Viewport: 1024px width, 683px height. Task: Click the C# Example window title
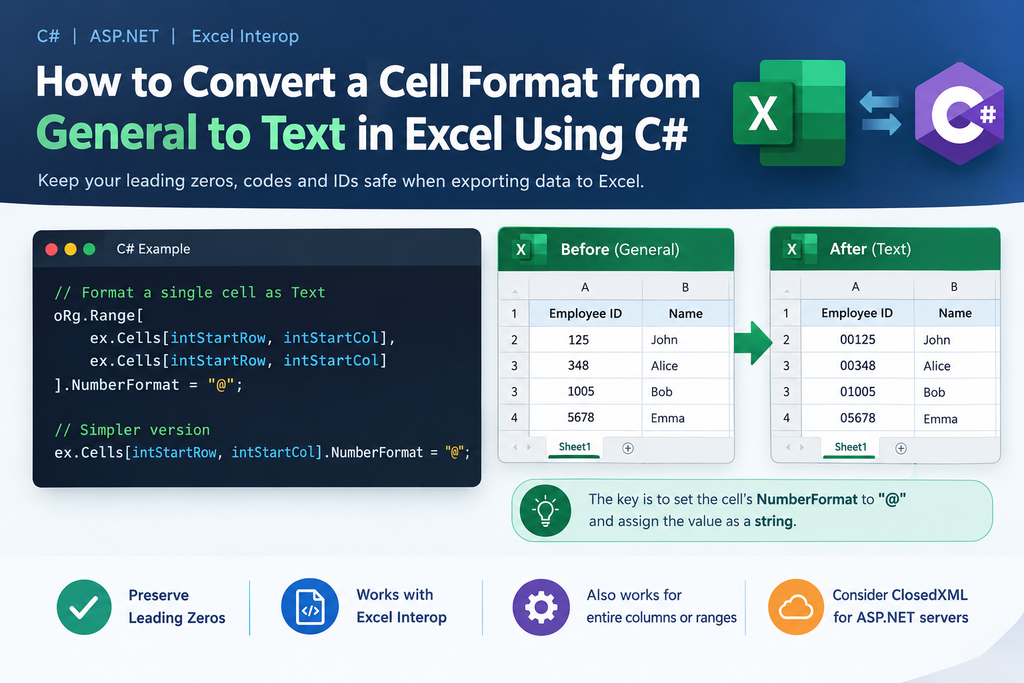click(x=153, y=249)
